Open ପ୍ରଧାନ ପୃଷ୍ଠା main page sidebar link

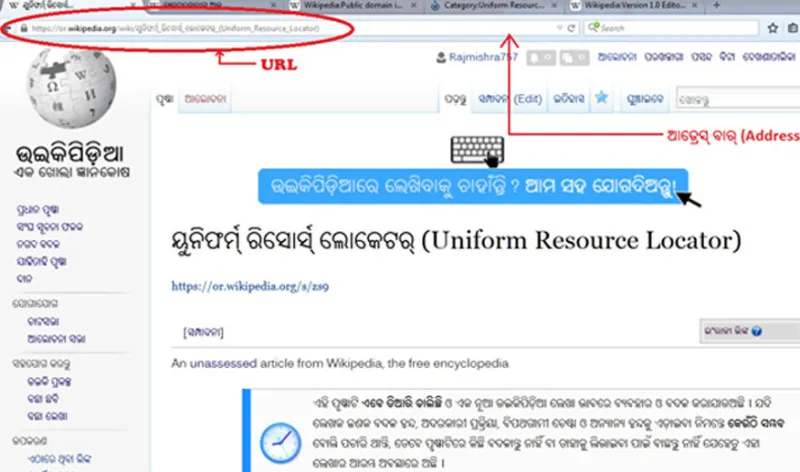click(x=38, y=210)
